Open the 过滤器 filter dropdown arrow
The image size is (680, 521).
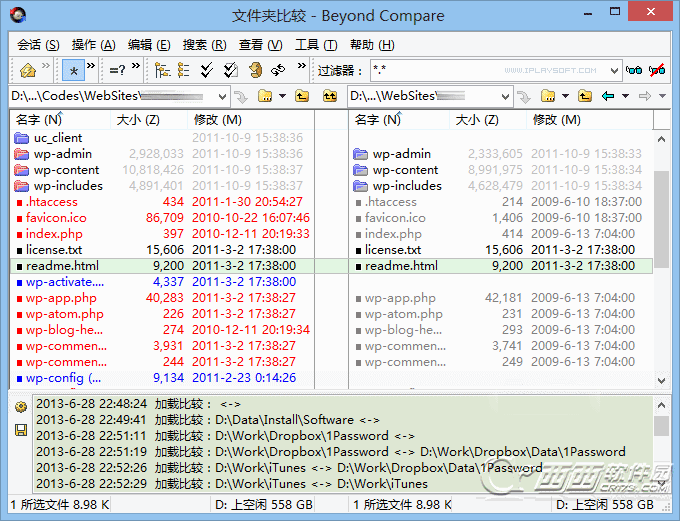tap(614, 70)
